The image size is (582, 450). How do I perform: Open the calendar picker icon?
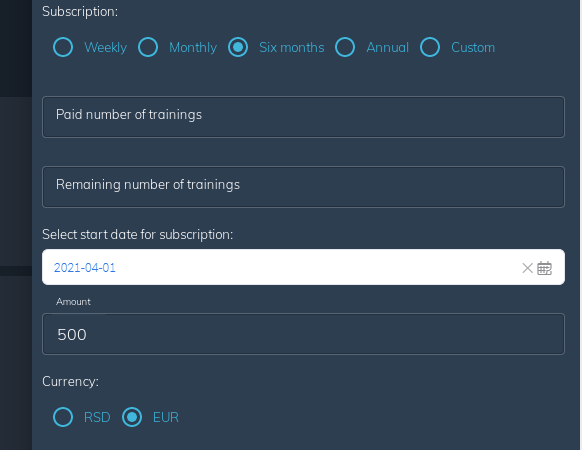pyautogui.click(x=545, y=268)
